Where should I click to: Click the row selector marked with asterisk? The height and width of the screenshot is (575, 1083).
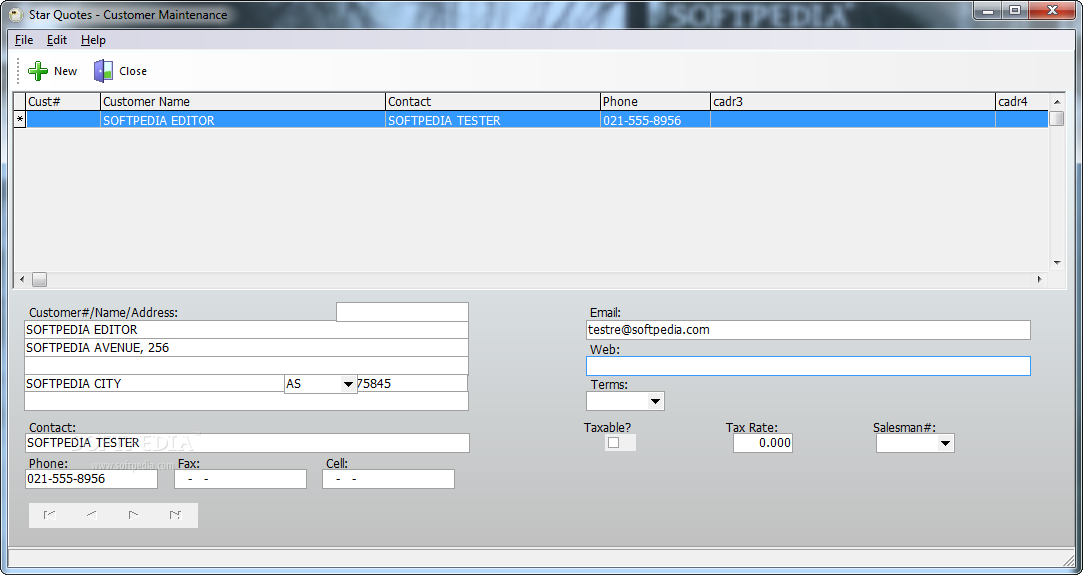tap(20, 120)
